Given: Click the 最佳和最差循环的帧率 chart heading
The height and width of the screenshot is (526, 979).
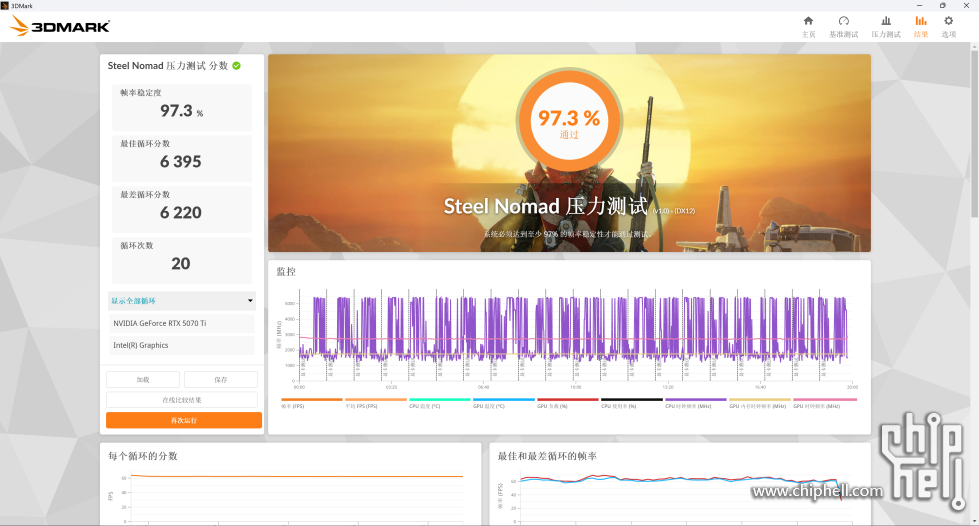Looking at the screenshot, I should click(547, 456).
